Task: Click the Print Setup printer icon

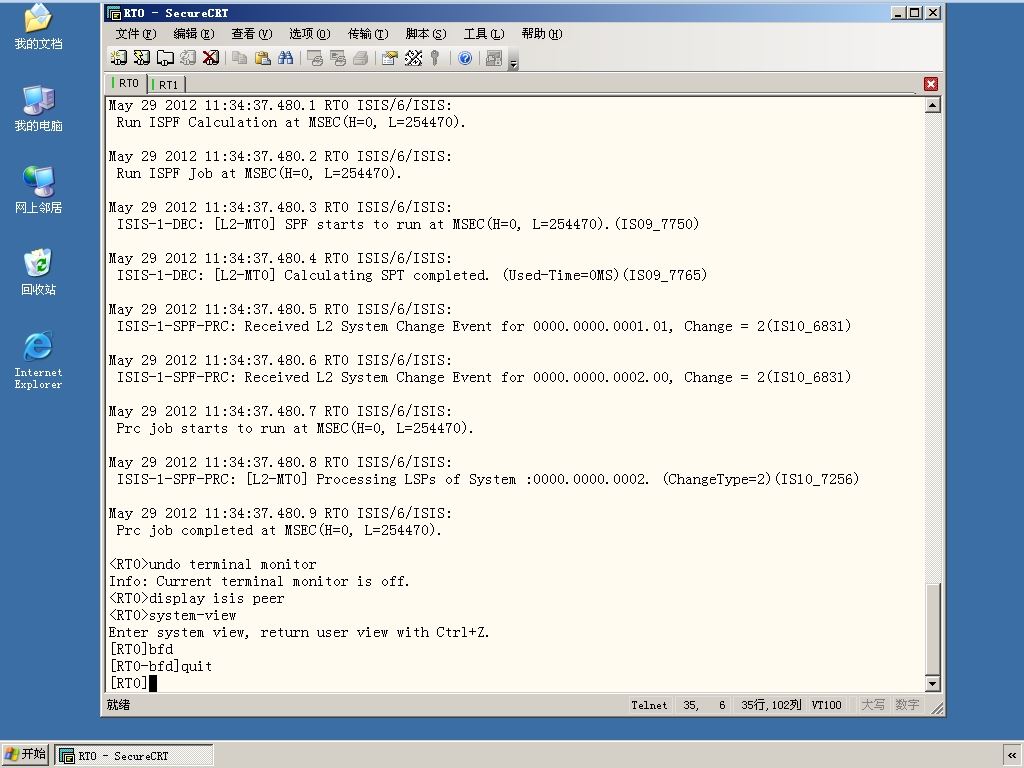Action: [360, 58]
